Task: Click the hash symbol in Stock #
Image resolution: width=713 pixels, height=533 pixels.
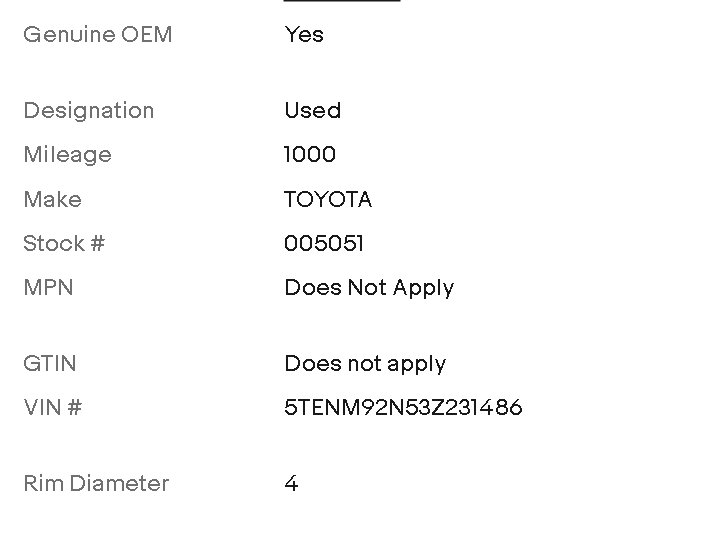Action: click(98, 243)
